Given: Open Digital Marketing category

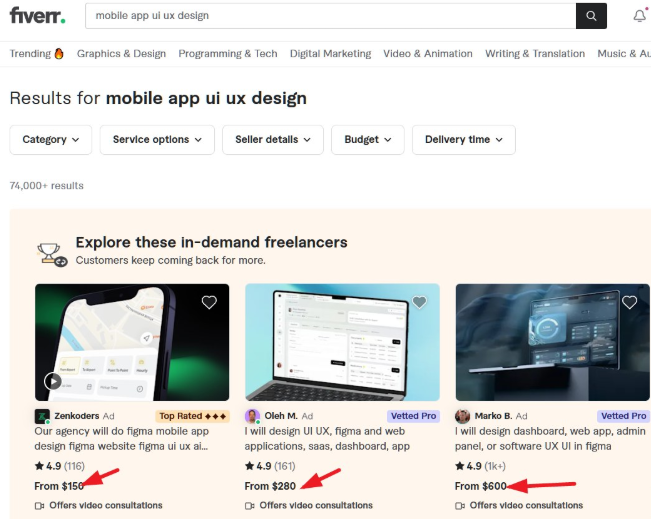Looking at the screenshot, I should pos(330,54).
